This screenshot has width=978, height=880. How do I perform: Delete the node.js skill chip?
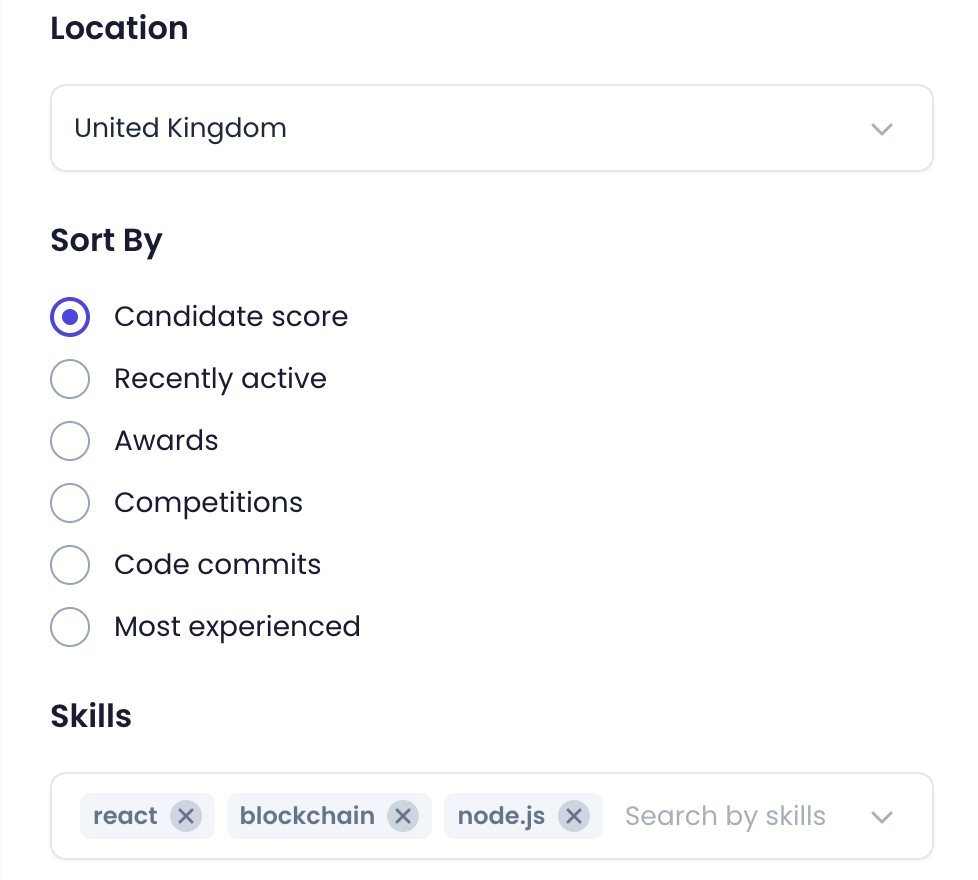click(573, 816)
